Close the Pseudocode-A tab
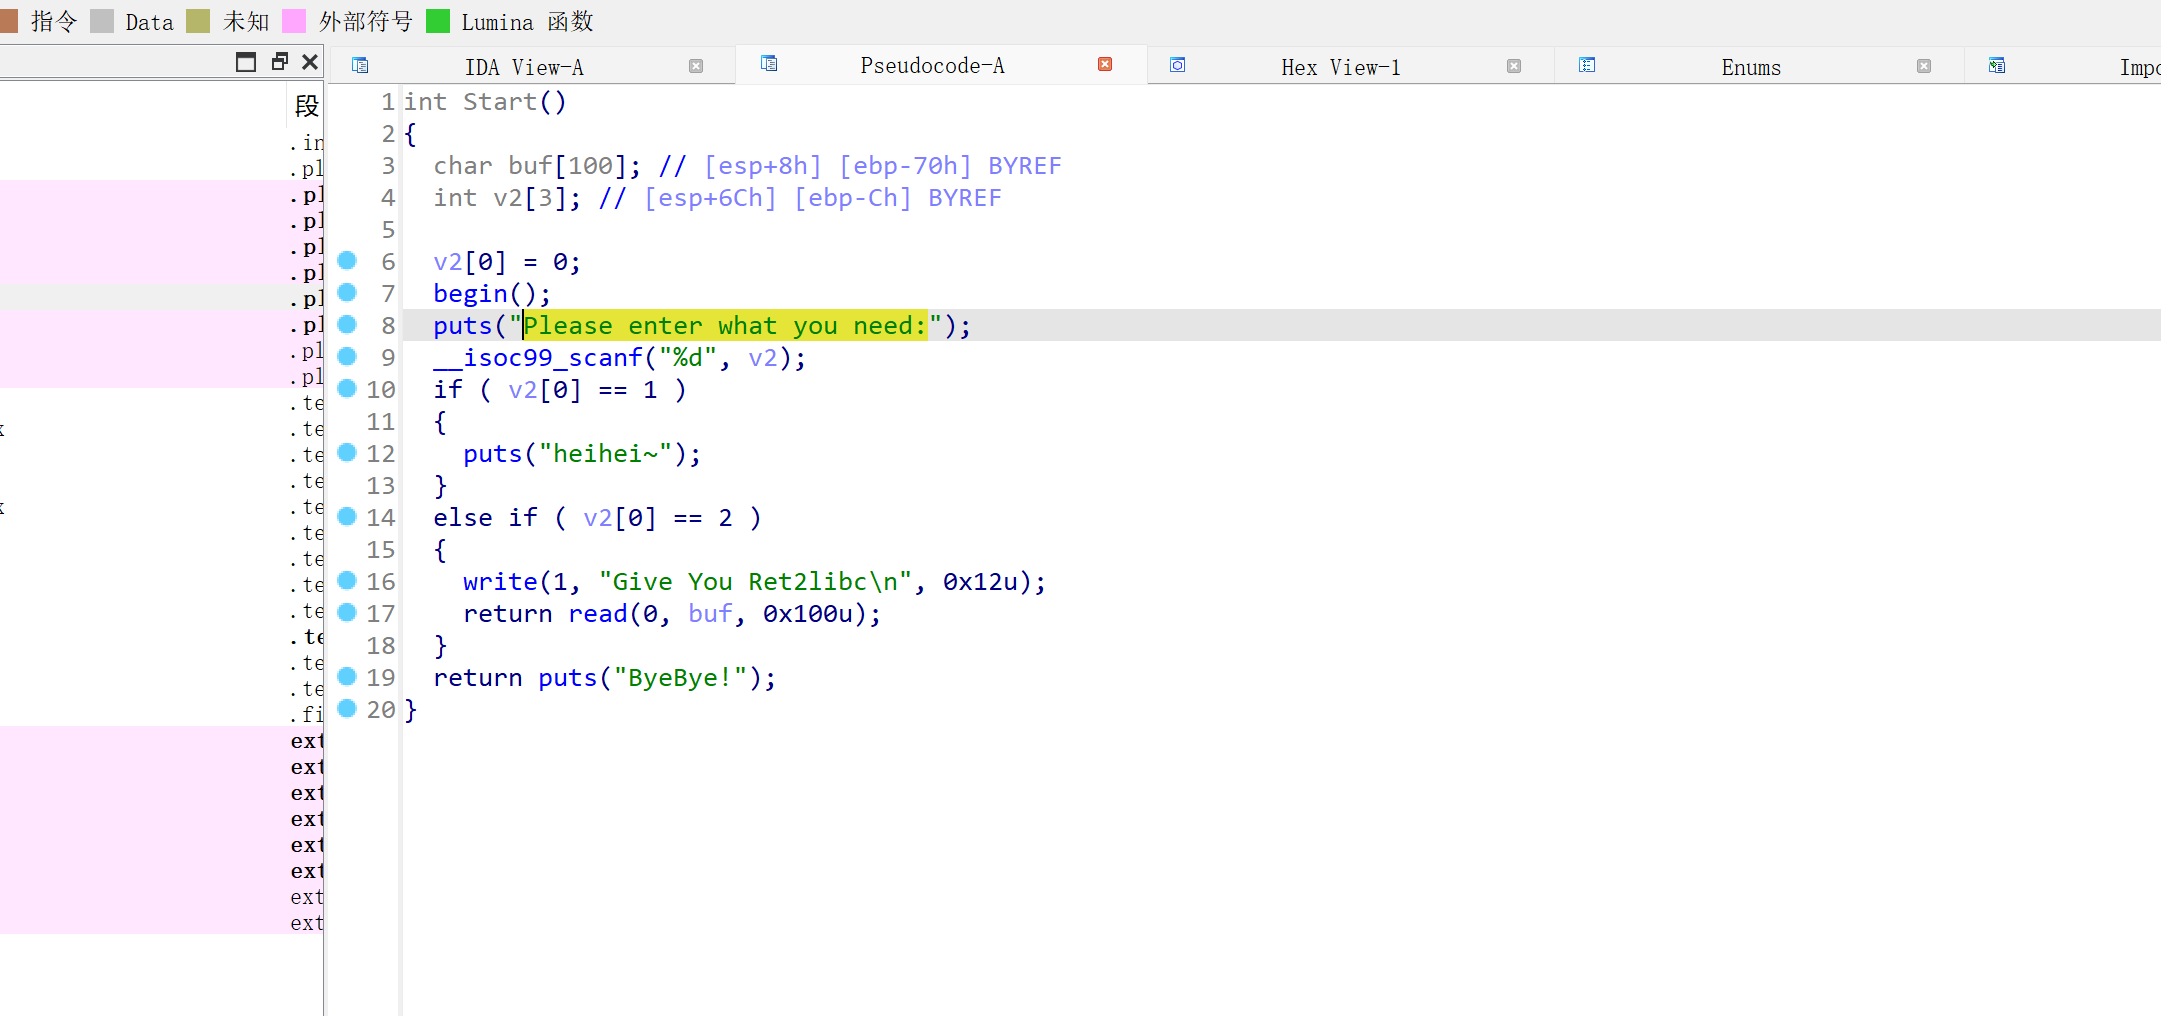The image size is (2161, 1016). 1105,65
